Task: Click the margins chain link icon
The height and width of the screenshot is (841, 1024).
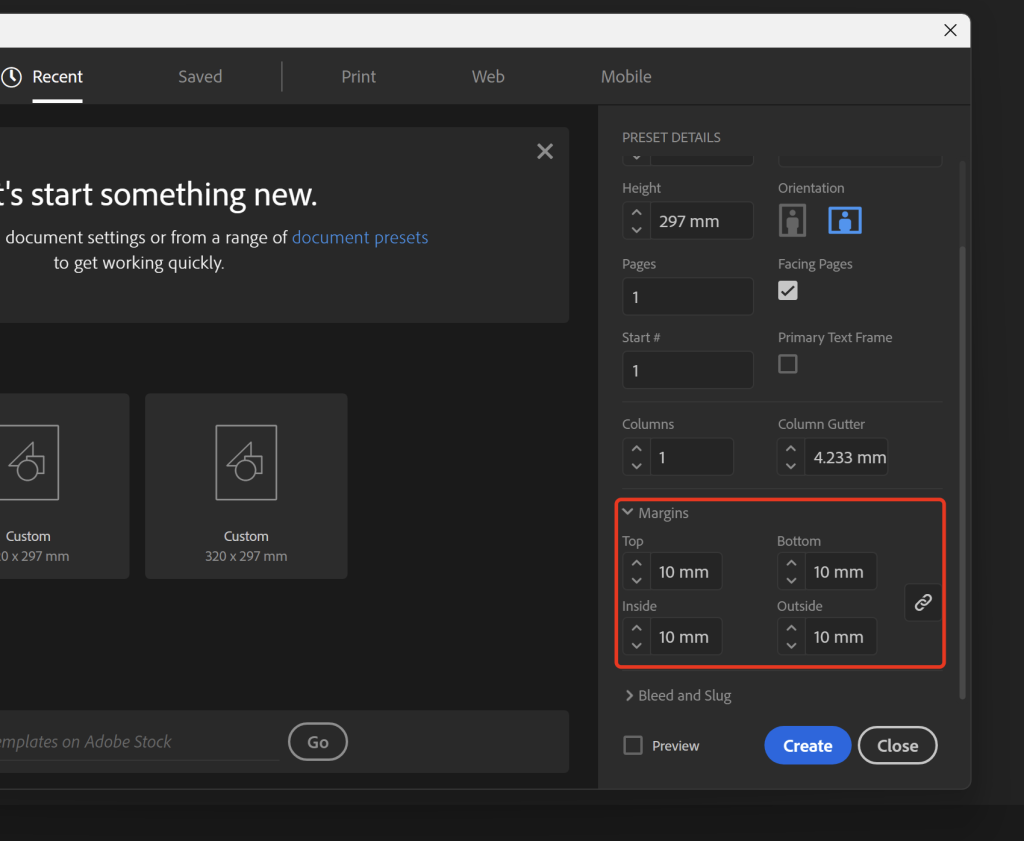Action: (923, 602)
